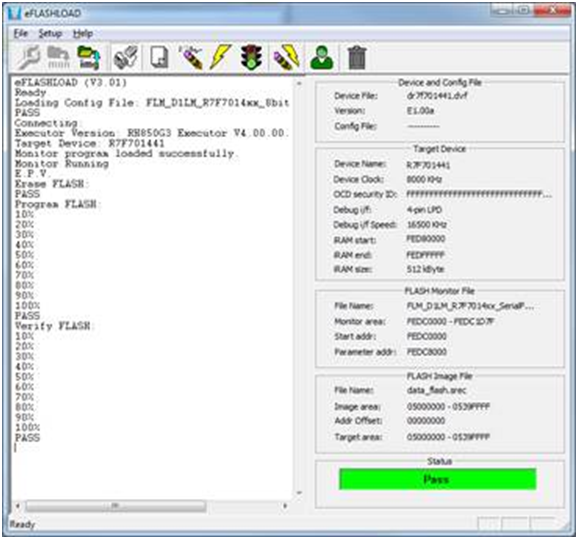Click the 'Verify FLASH:' log line
The height and width of the screenshot is (539, 578).
click(x=55, y=326)
